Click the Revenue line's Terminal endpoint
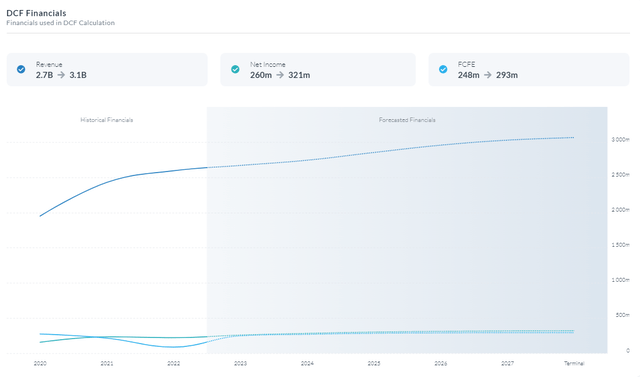The width and height of the screenshot is (640, 377). click(574, 137)
